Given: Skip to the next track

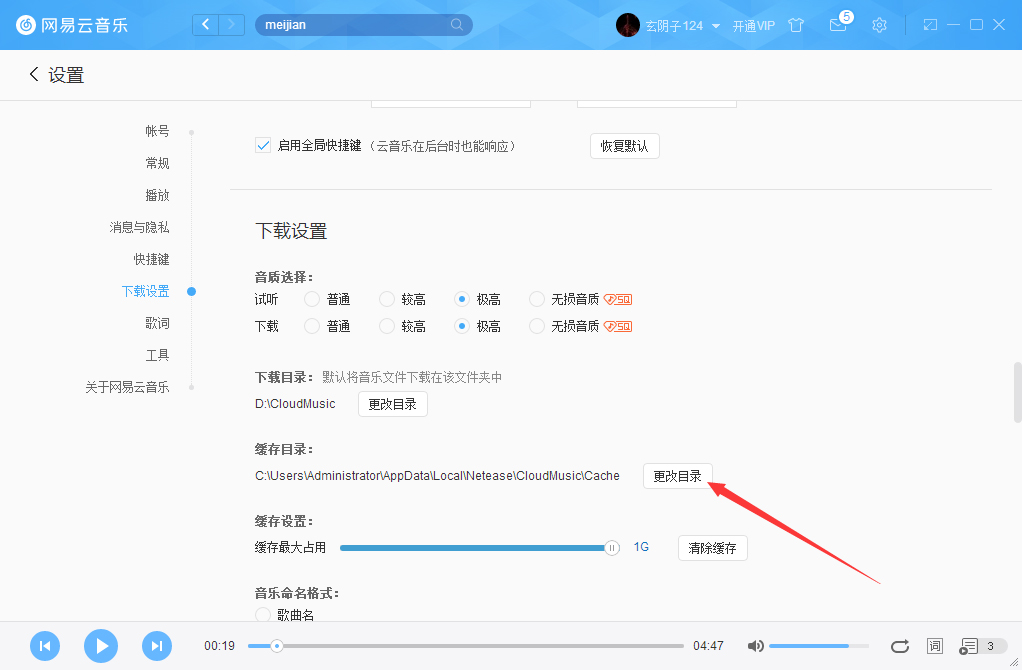Looking at the screenshot, I should 156,646.
